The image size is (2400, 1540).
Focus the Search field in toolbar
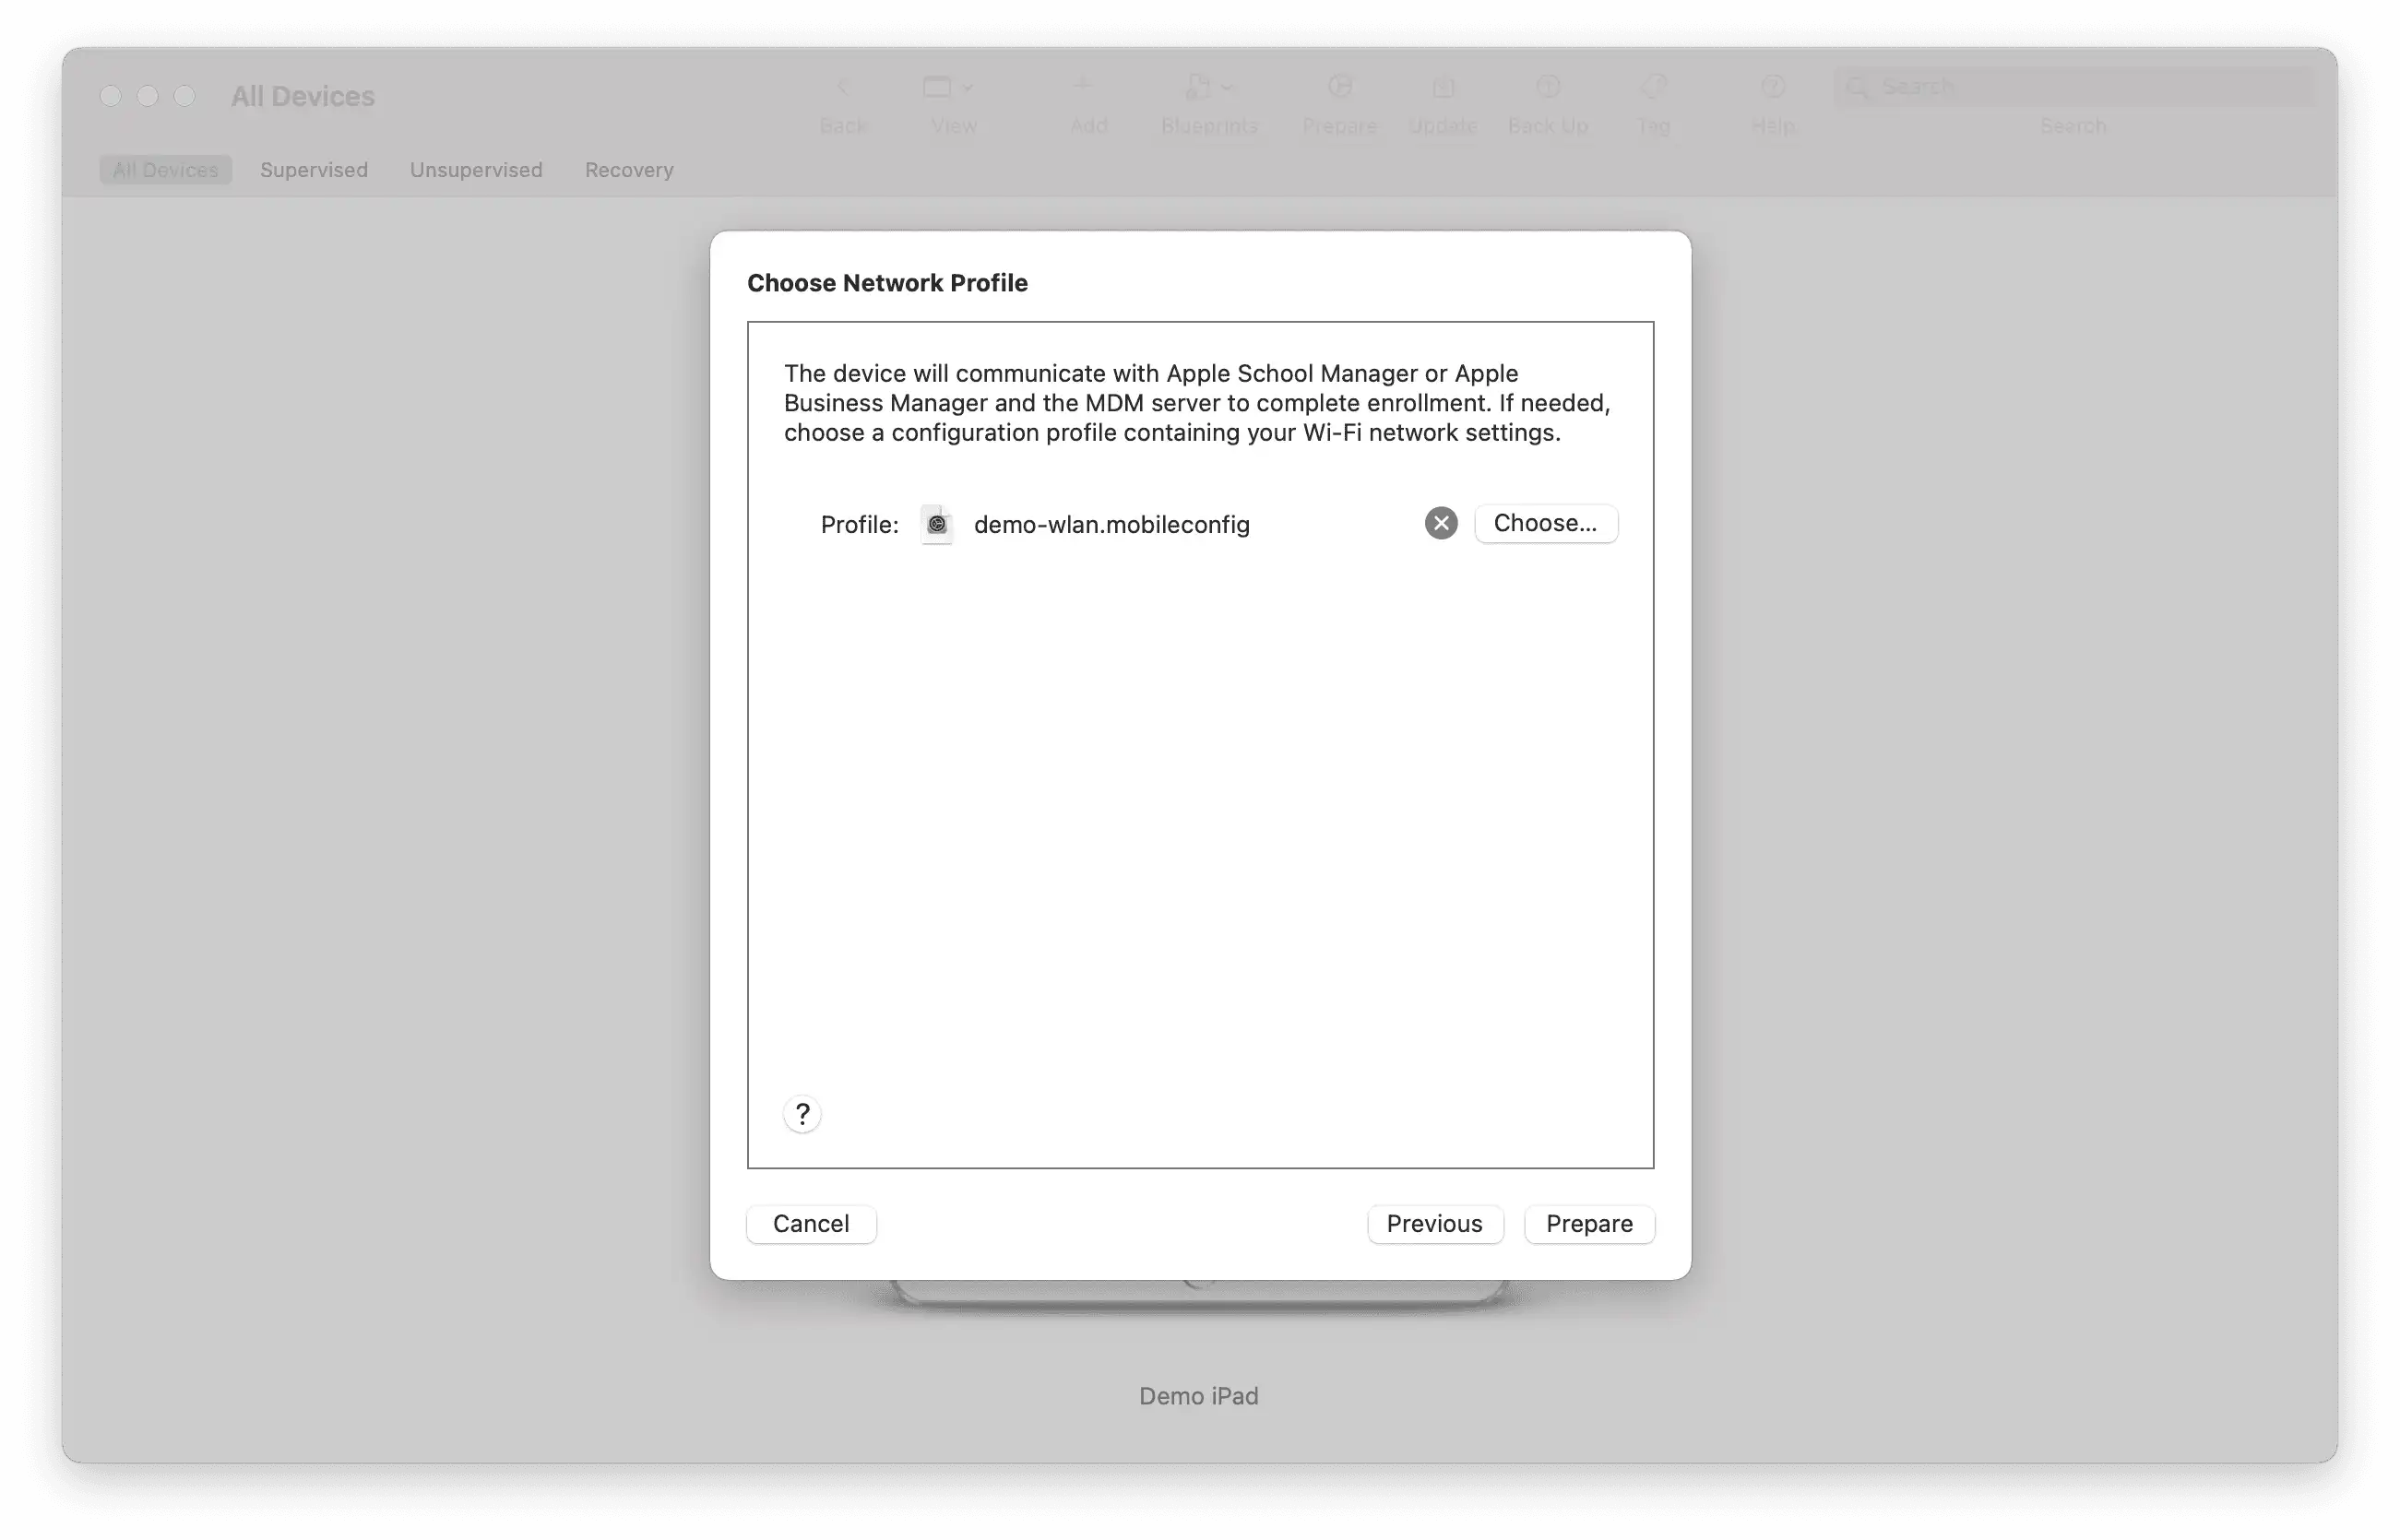pos(2073,87)
